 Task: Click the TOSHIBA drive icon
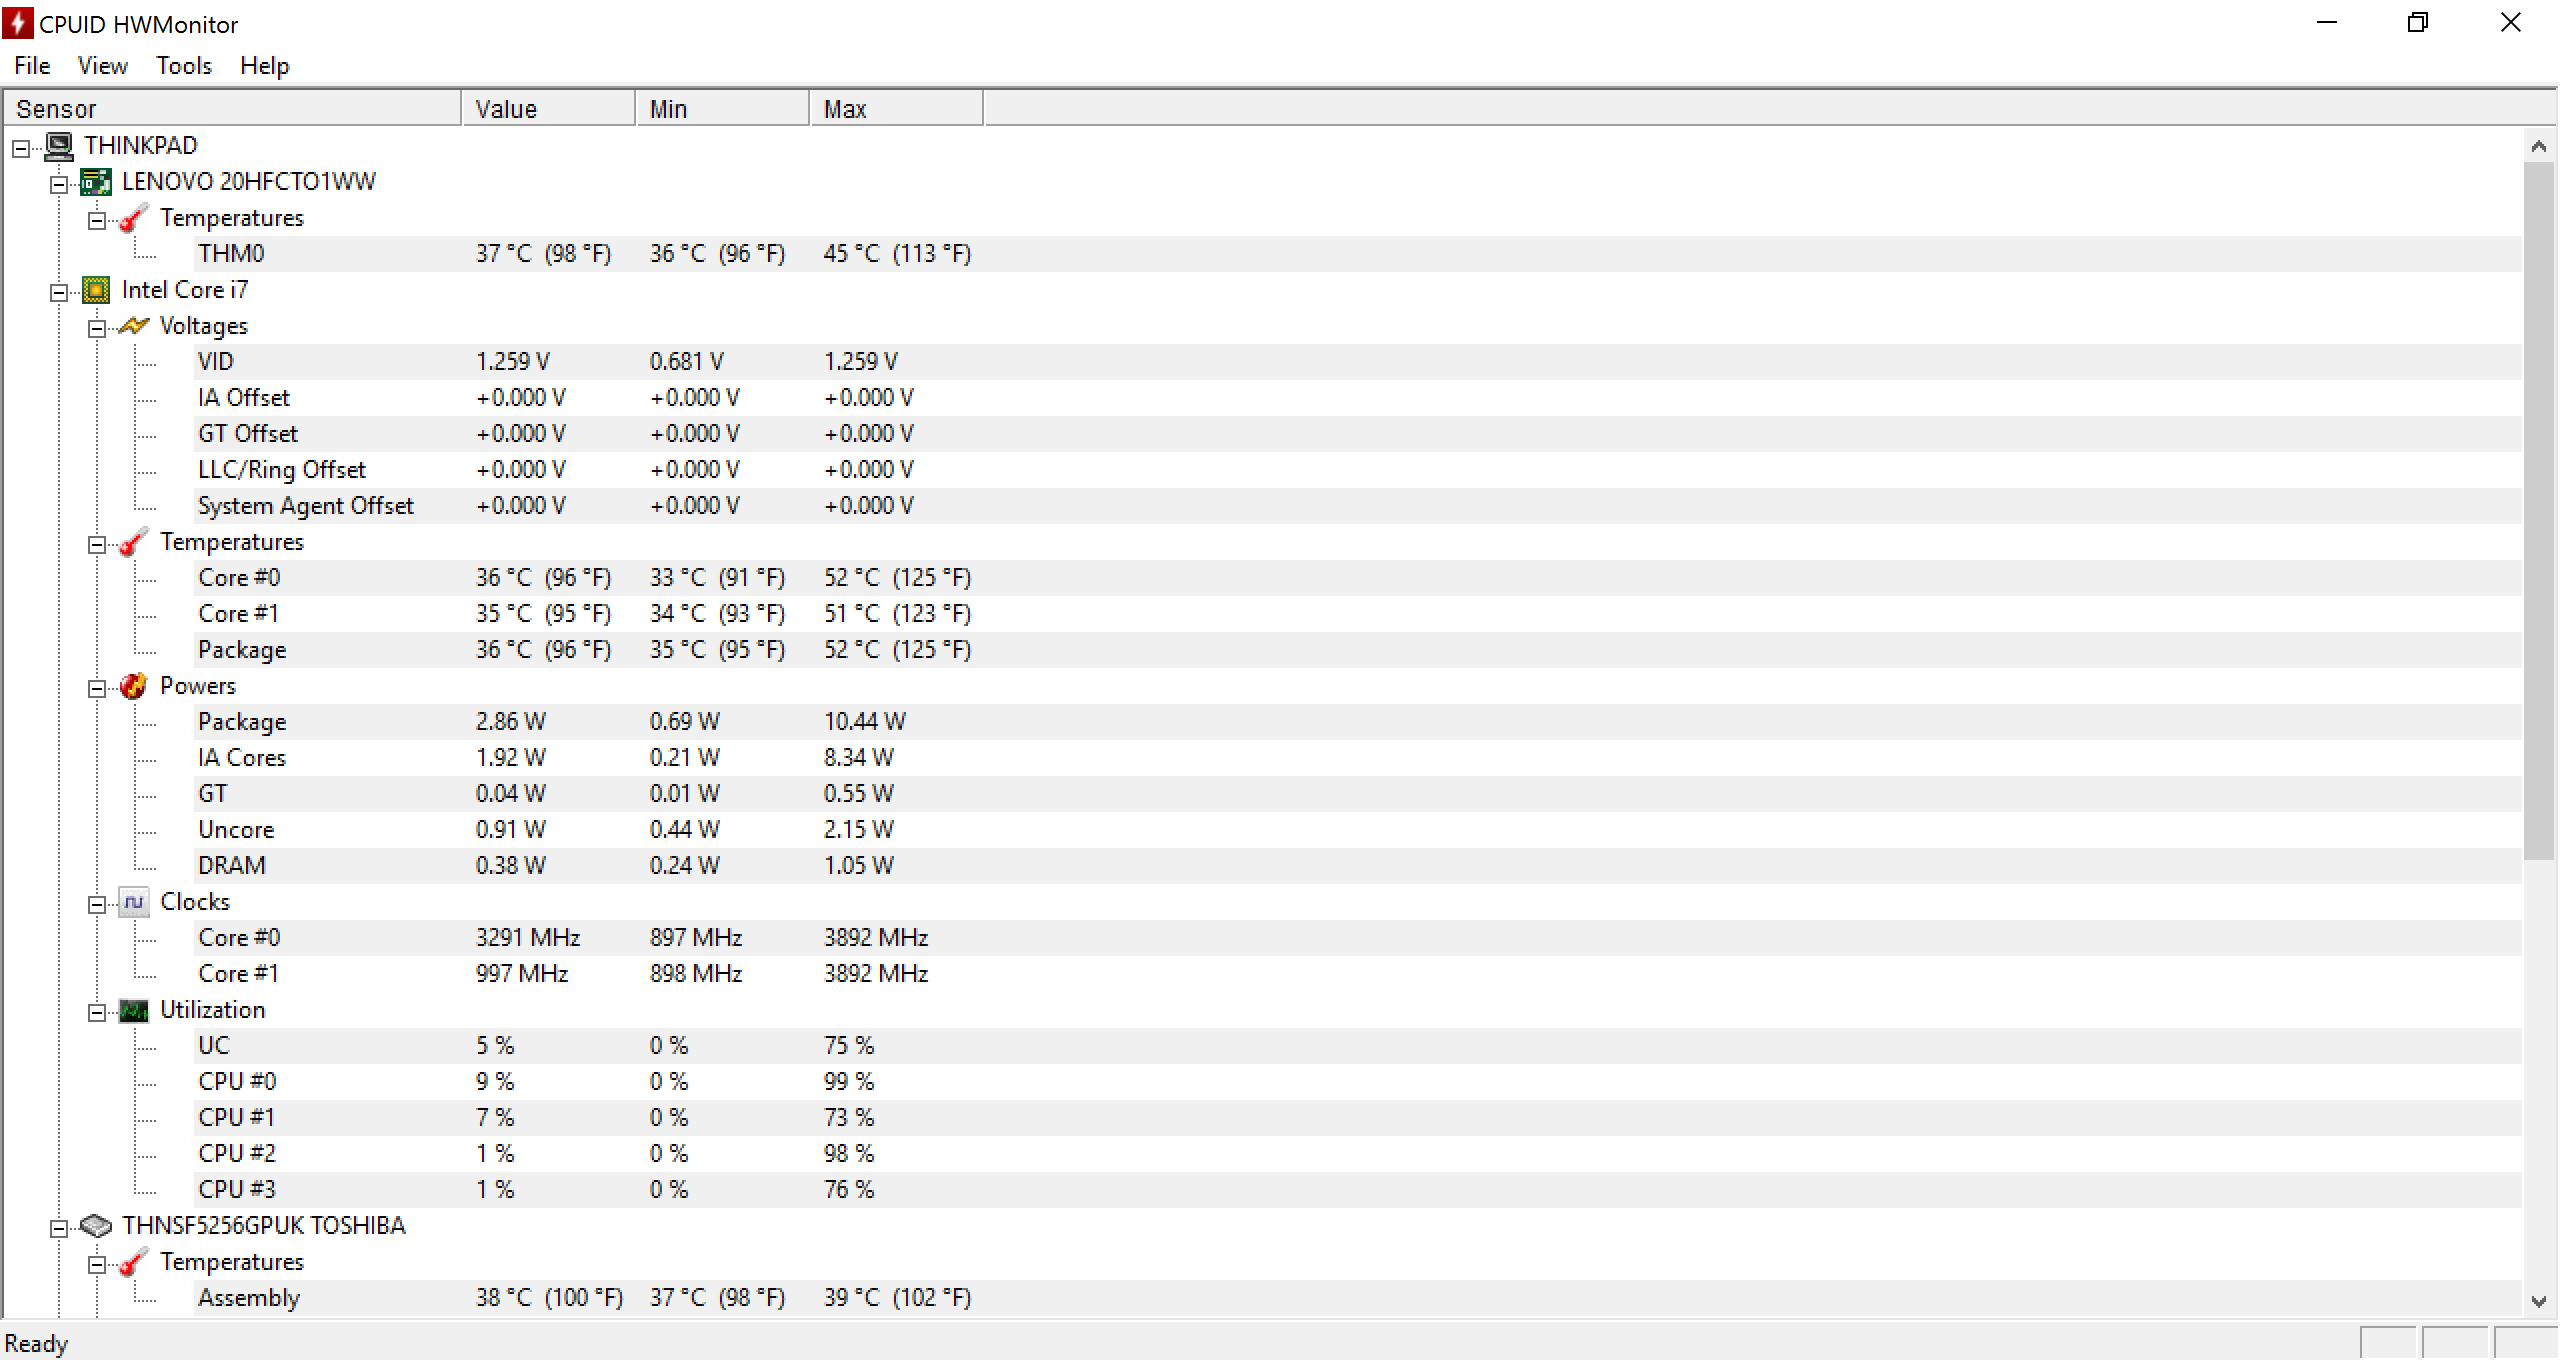click(96, 1226)
